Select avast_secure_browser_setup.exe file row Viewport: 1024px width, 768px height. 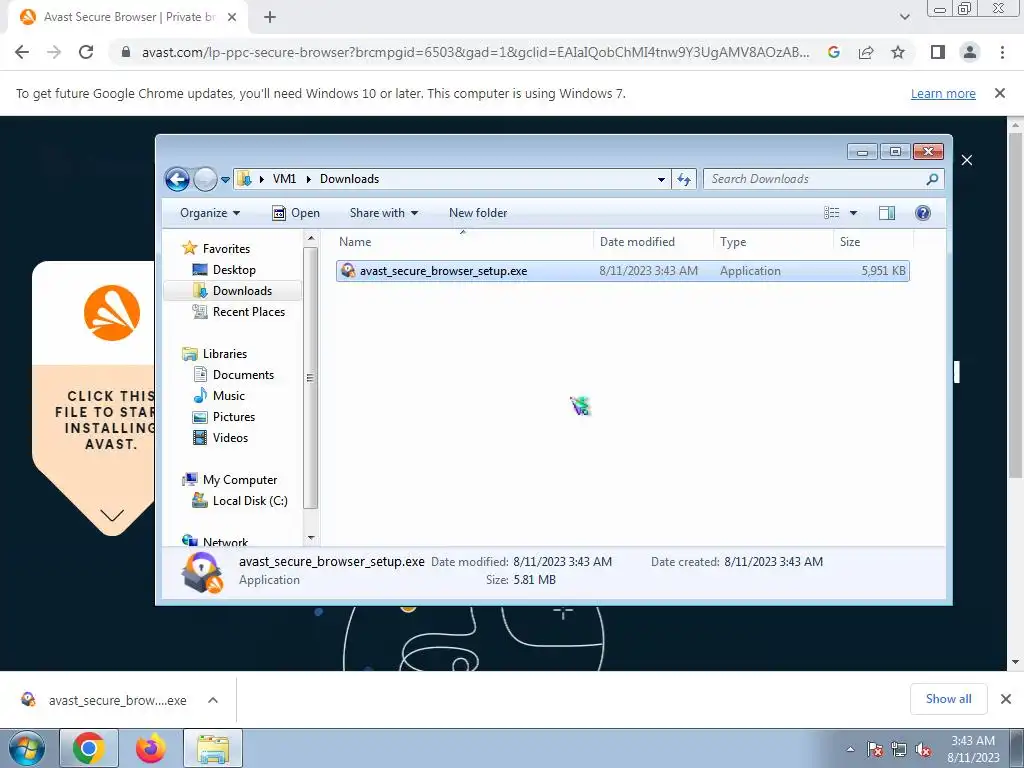[622, 271]
